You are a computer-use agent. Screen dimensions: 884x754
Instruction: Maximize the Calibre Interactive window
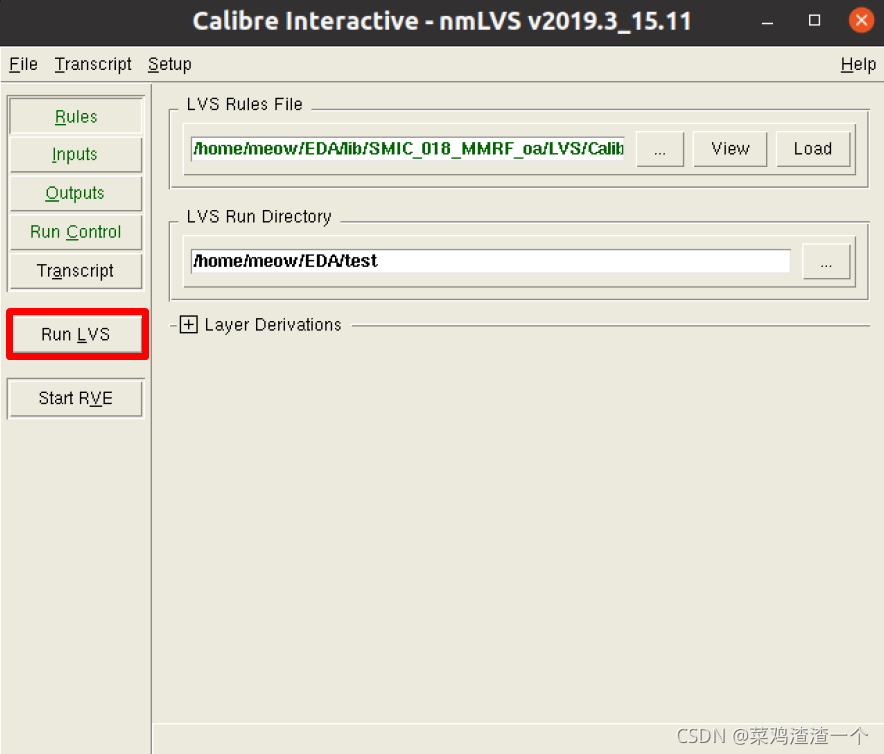point(812,20)
